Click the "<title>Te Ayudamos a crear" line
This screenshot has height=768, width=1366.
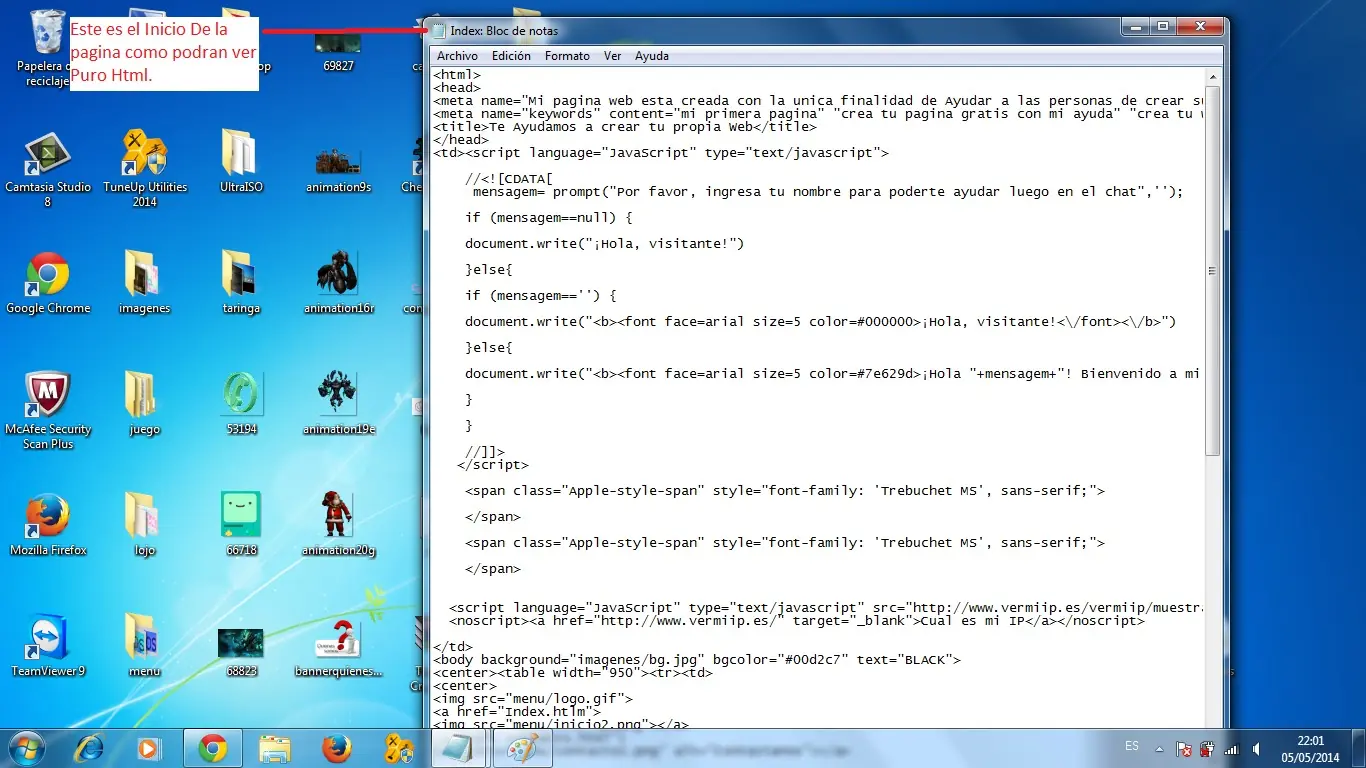pyautogui.click(x=624, y=127)
